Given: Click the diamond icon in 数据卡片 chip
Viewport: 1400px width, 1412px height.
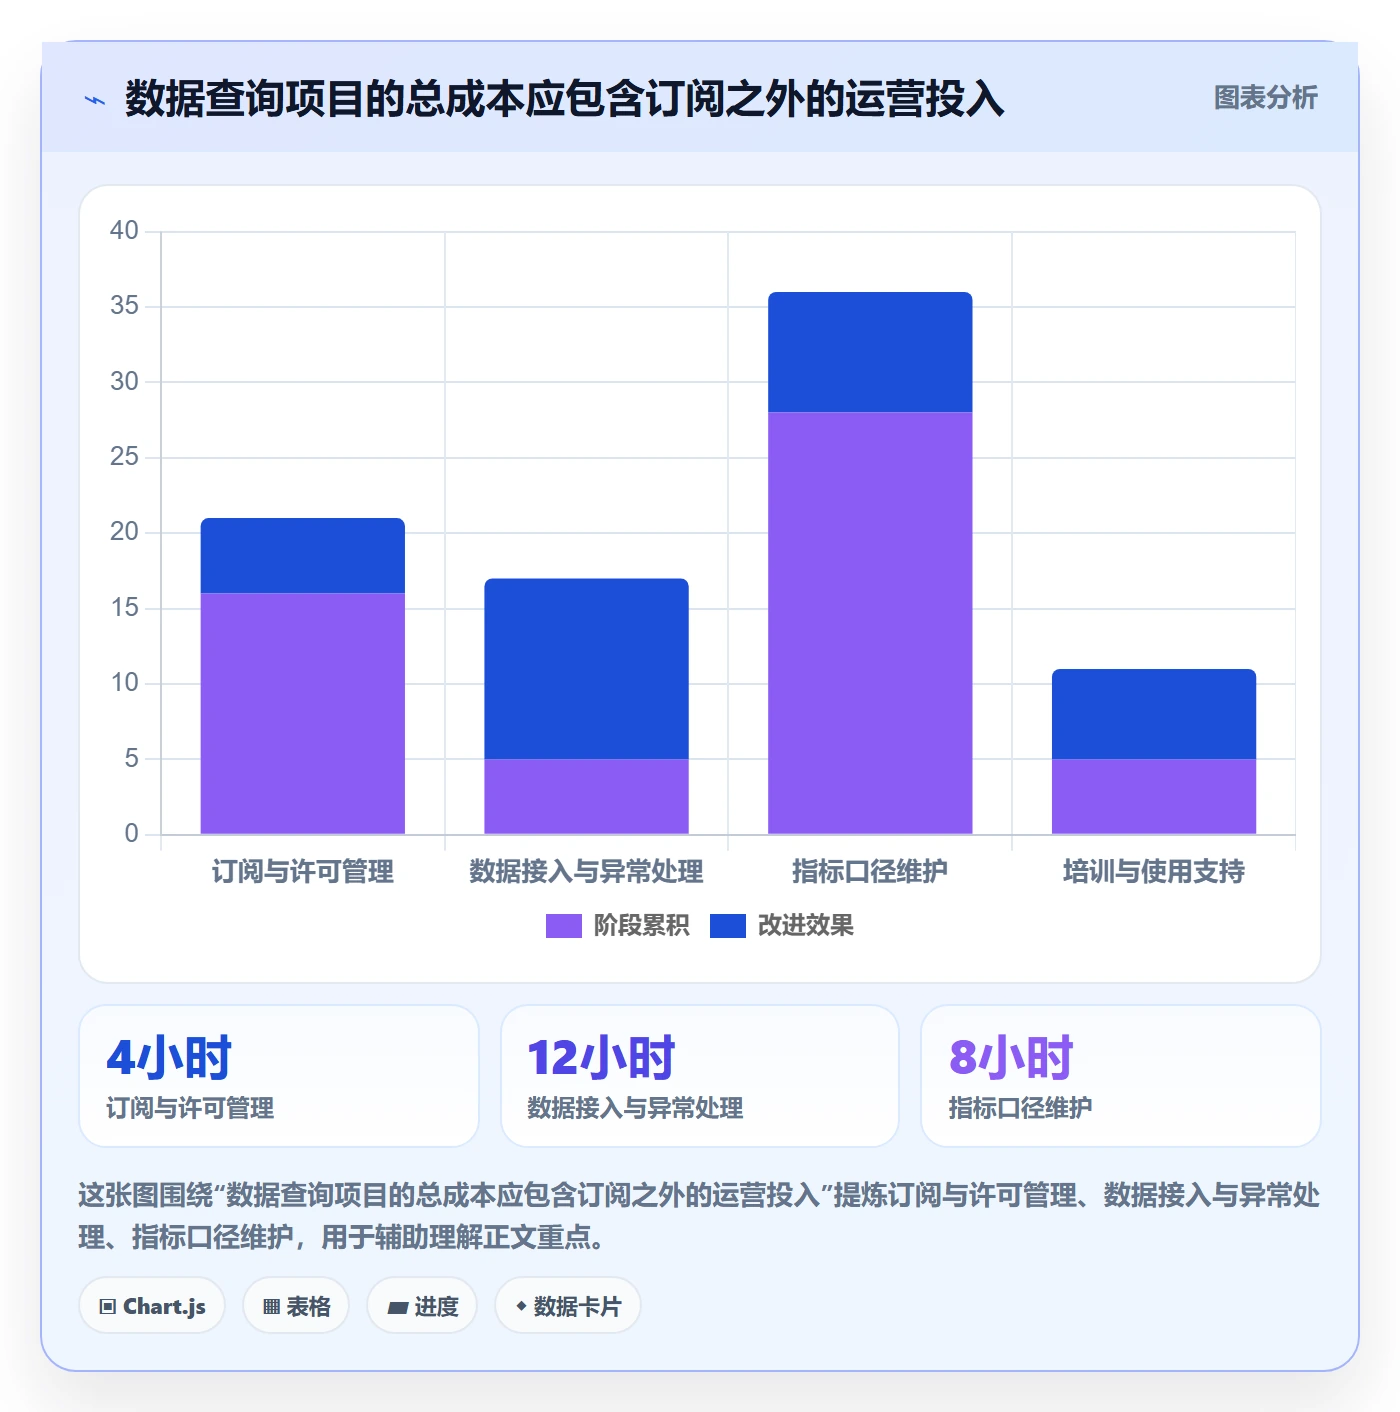Looking at the screenshot, I should pyautogui.click(x=521, y=1306).
